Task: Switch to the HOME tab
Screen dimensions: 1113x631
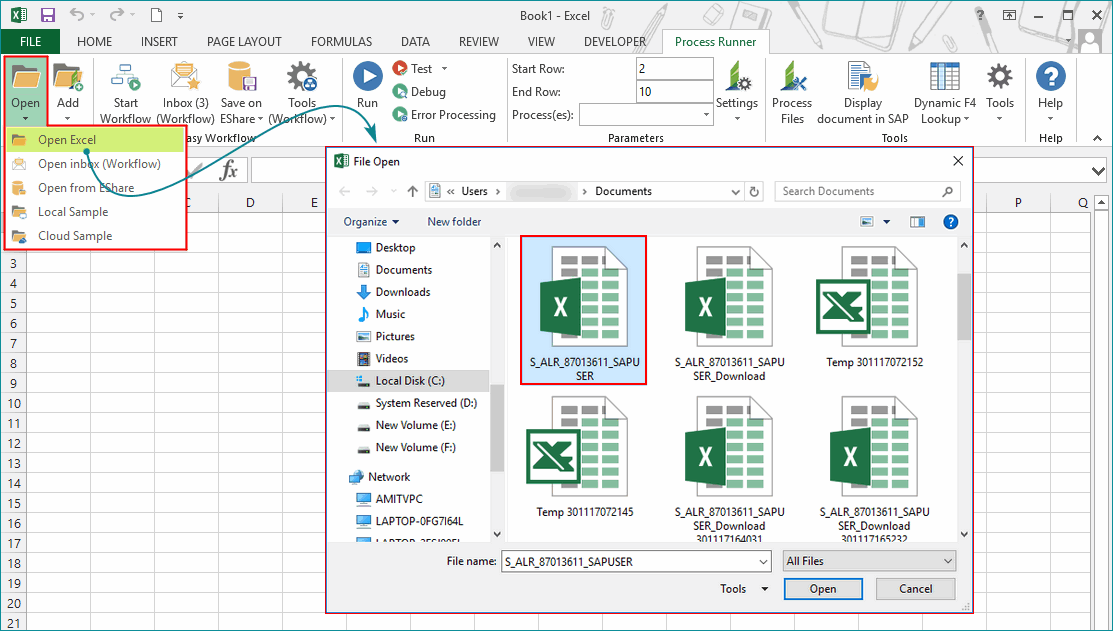Action: (x=94, y=42)
